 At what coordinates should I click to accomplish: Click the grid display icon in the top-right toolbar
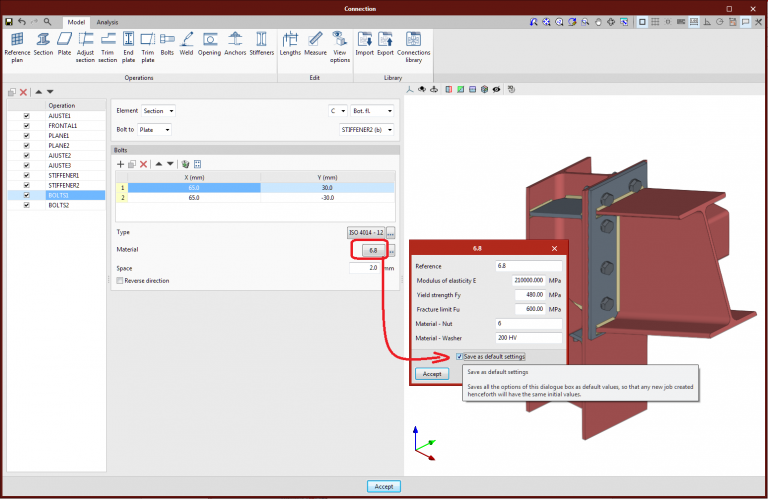[x=655, y=22]
